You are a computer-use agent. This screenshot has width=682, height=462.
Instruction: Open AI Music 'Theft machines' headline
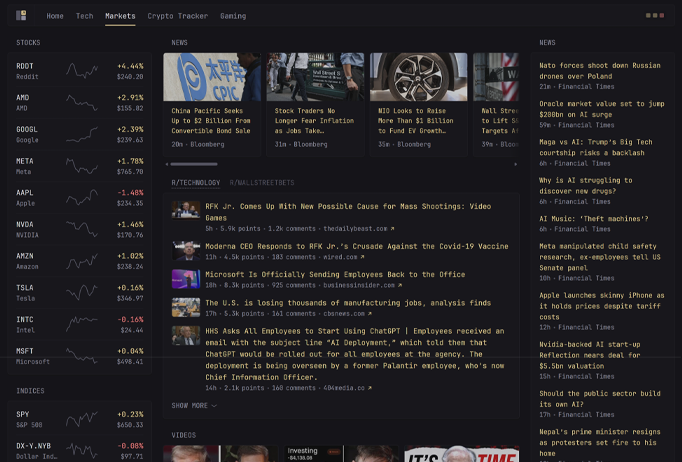pos(594,219)
